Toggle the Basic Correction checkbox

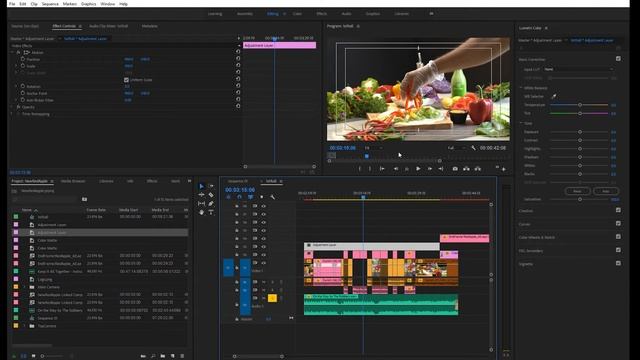pos(618,59)
